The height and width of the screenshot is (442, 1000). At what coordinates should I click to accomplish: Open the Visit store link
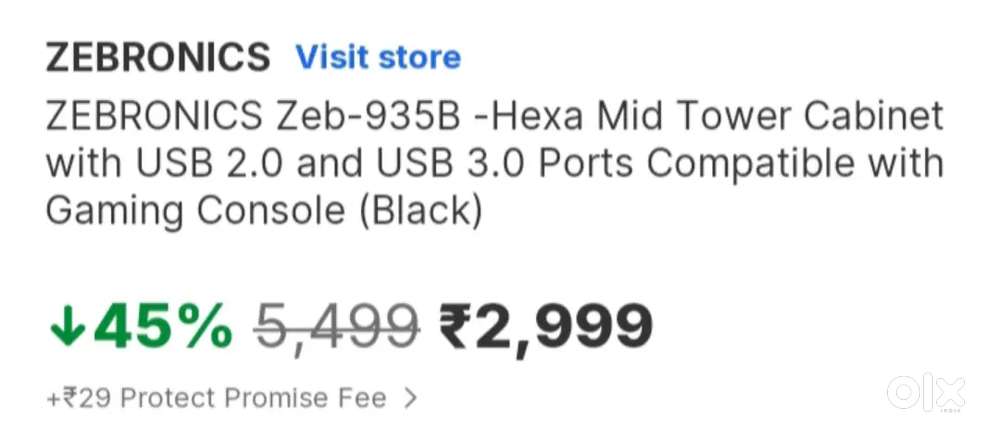[378, 57]
